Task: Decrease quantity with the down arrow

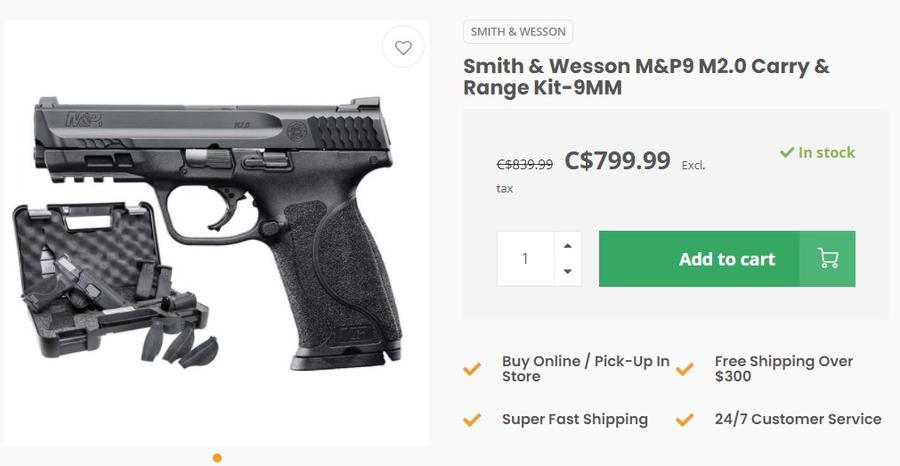Action: tap(568, 271)
